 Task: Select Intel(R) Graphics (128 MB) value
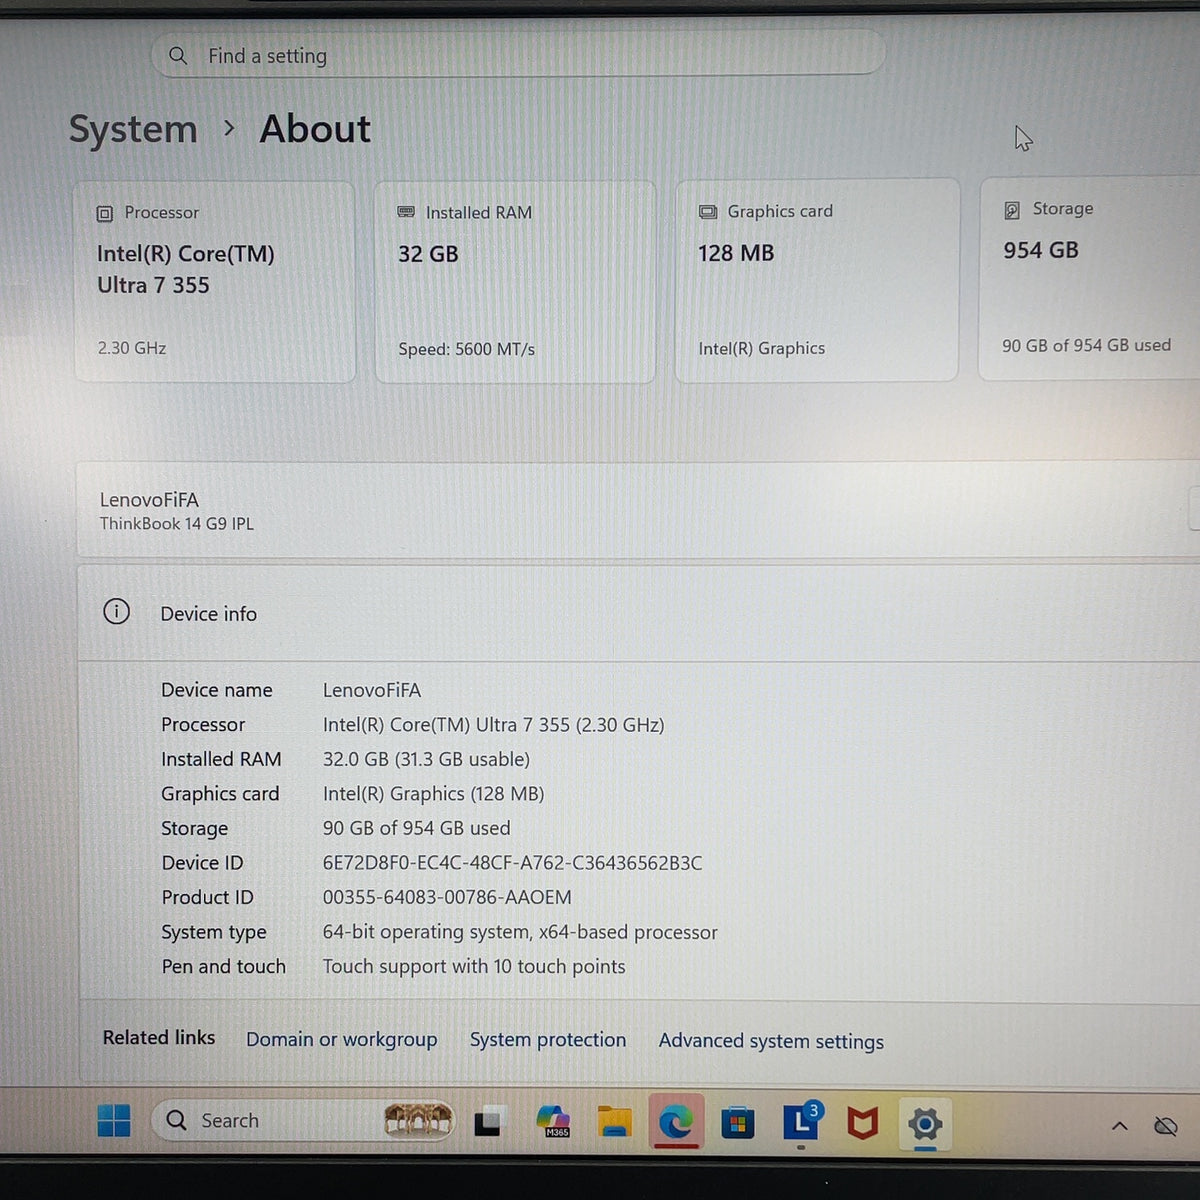pos(433,794)
